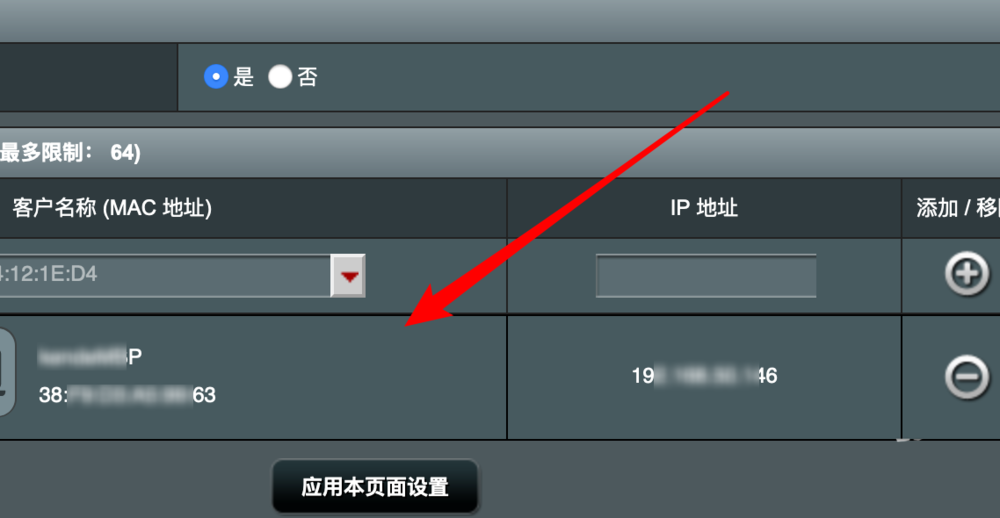Viewport: 1000px width, 518px height.
Task: Click the 是 label text
Action: tap(244, 77)
